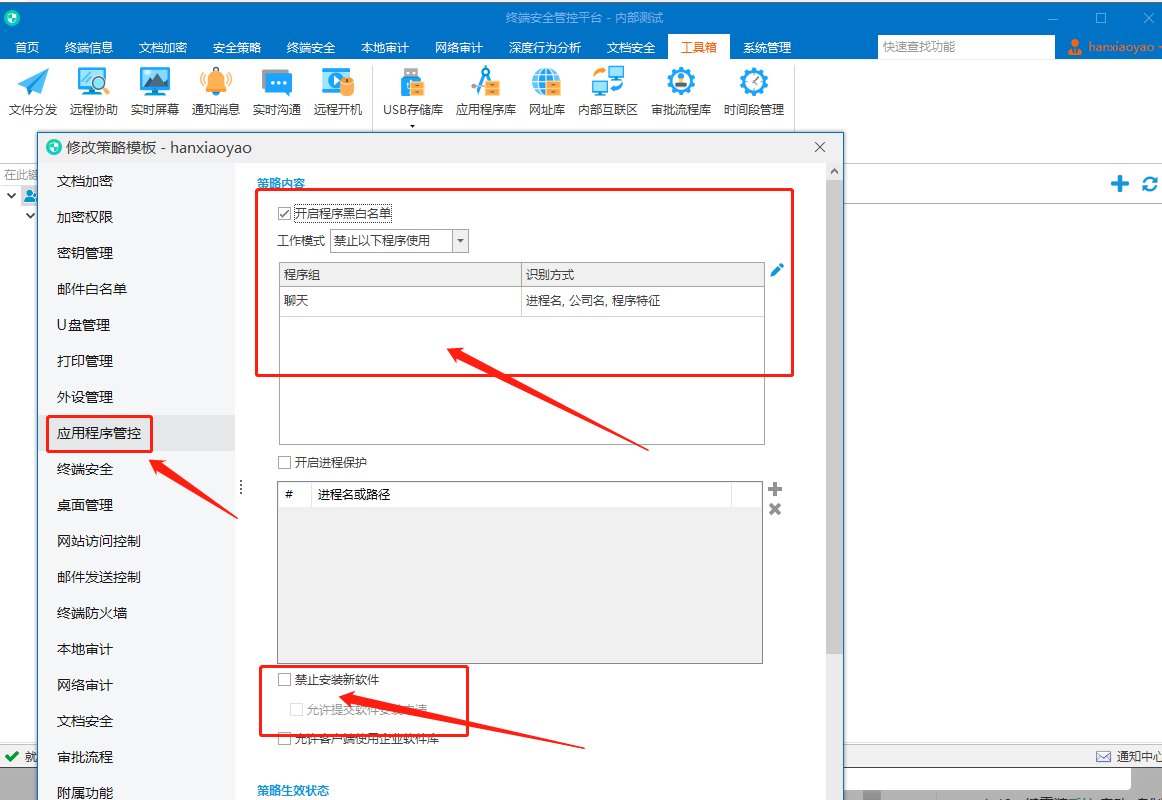
Task: Switch to the 安全策略 tab
Action: pyautogui.click(x=237, y=47)
